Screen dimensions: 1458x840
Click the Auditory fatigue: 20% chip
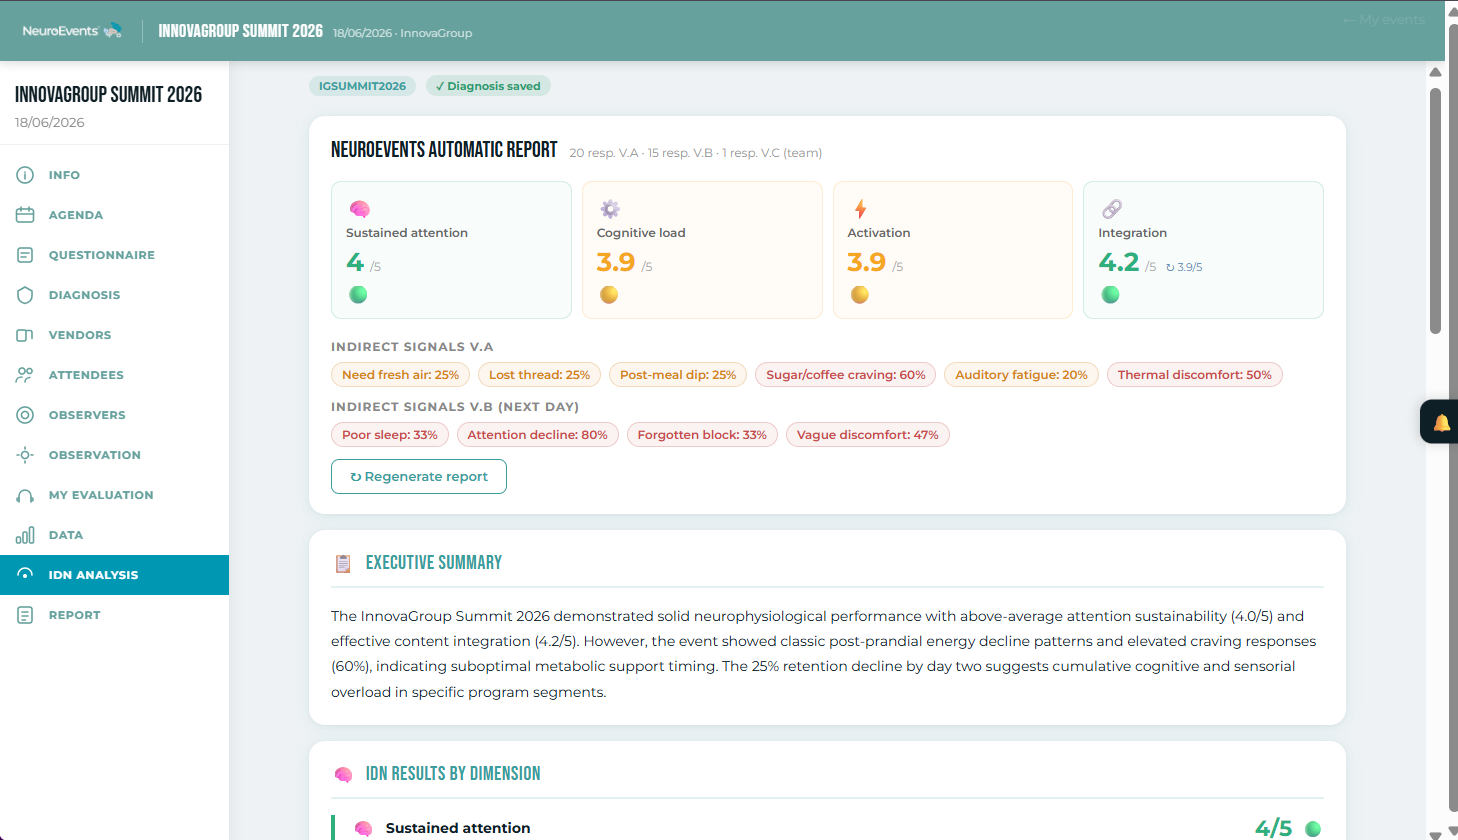click(x=1021, y=375)
